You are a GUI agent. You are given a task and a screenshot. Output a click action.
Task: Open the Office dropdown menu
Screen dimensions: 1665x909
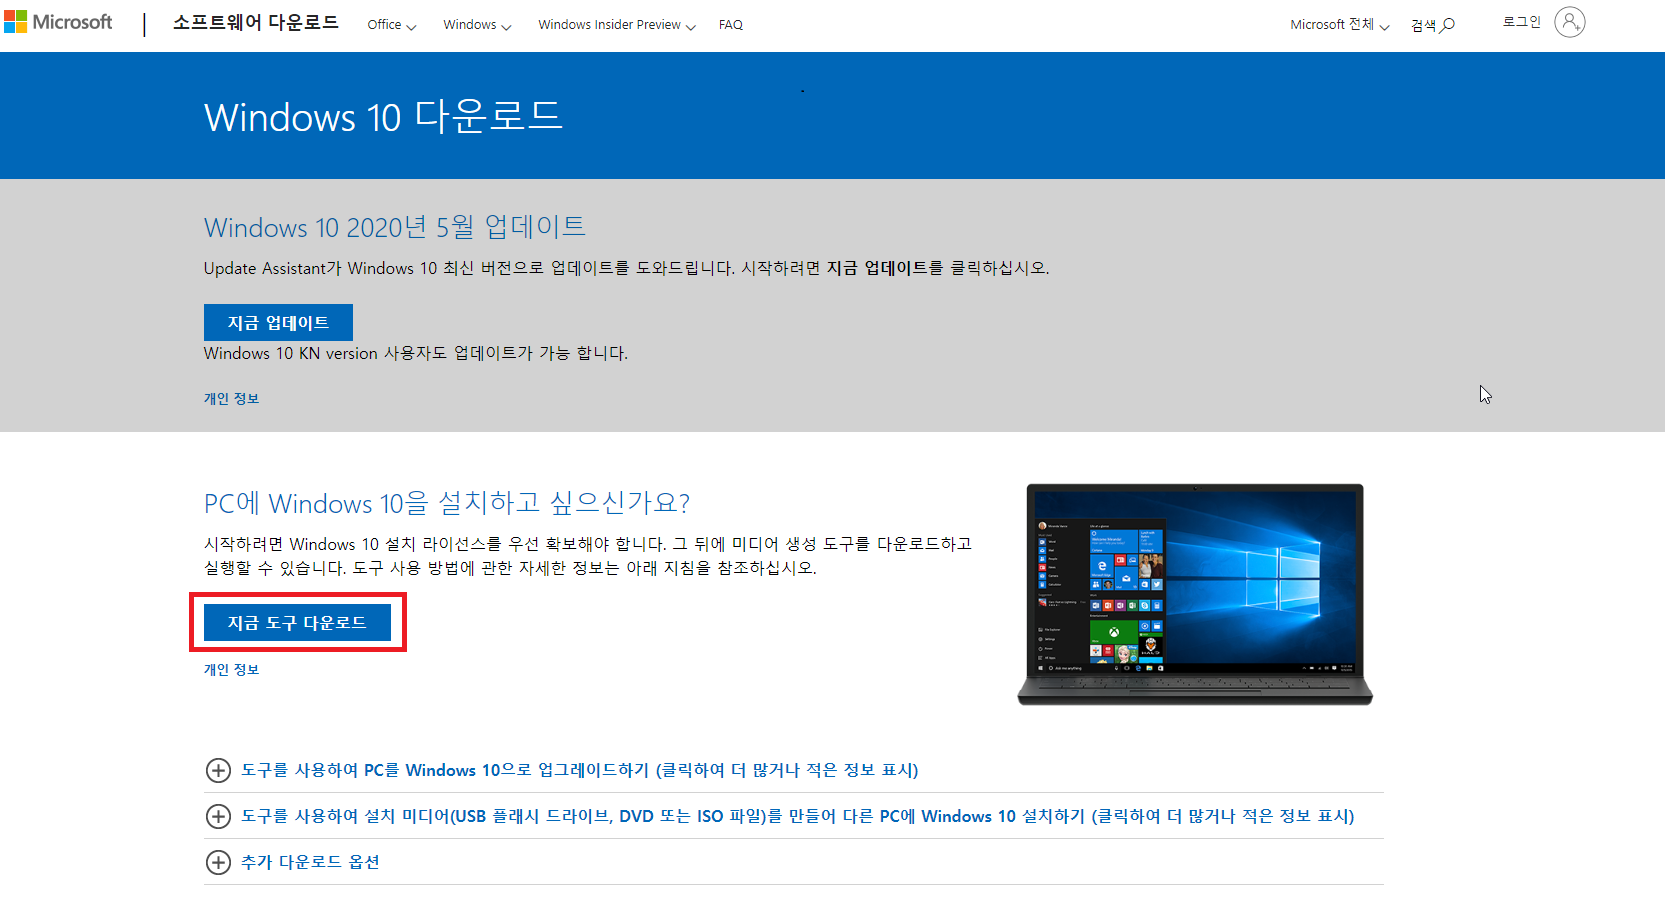pyautogui.click(x=392, y=25)
